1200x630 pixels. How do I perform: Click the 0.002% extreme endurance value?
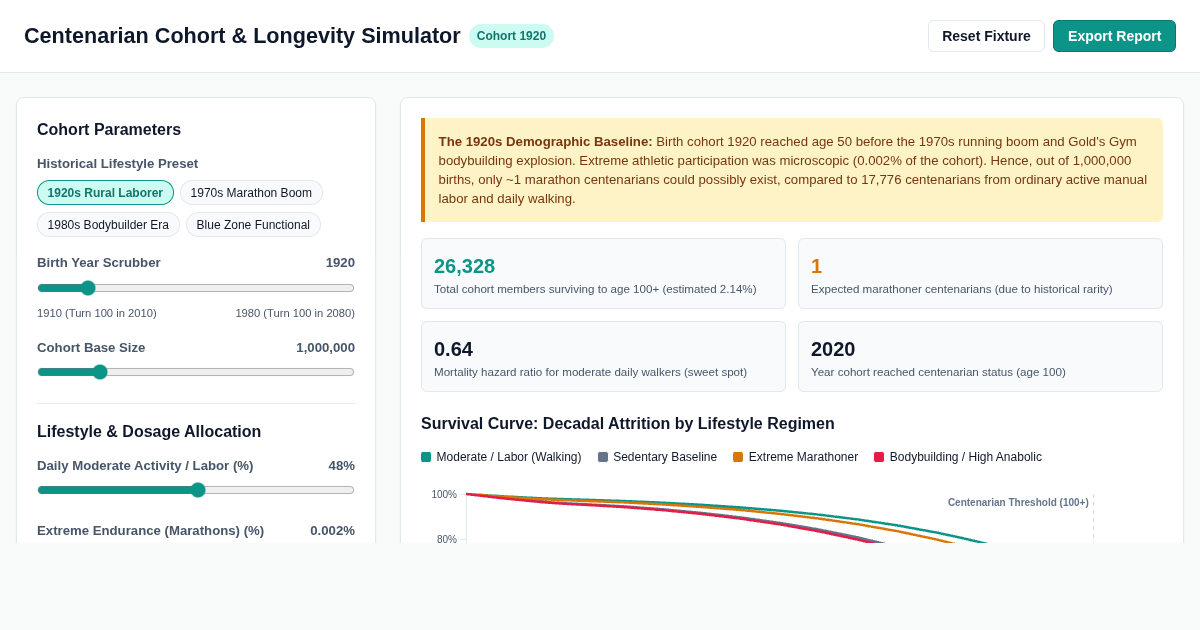(332, 531)
